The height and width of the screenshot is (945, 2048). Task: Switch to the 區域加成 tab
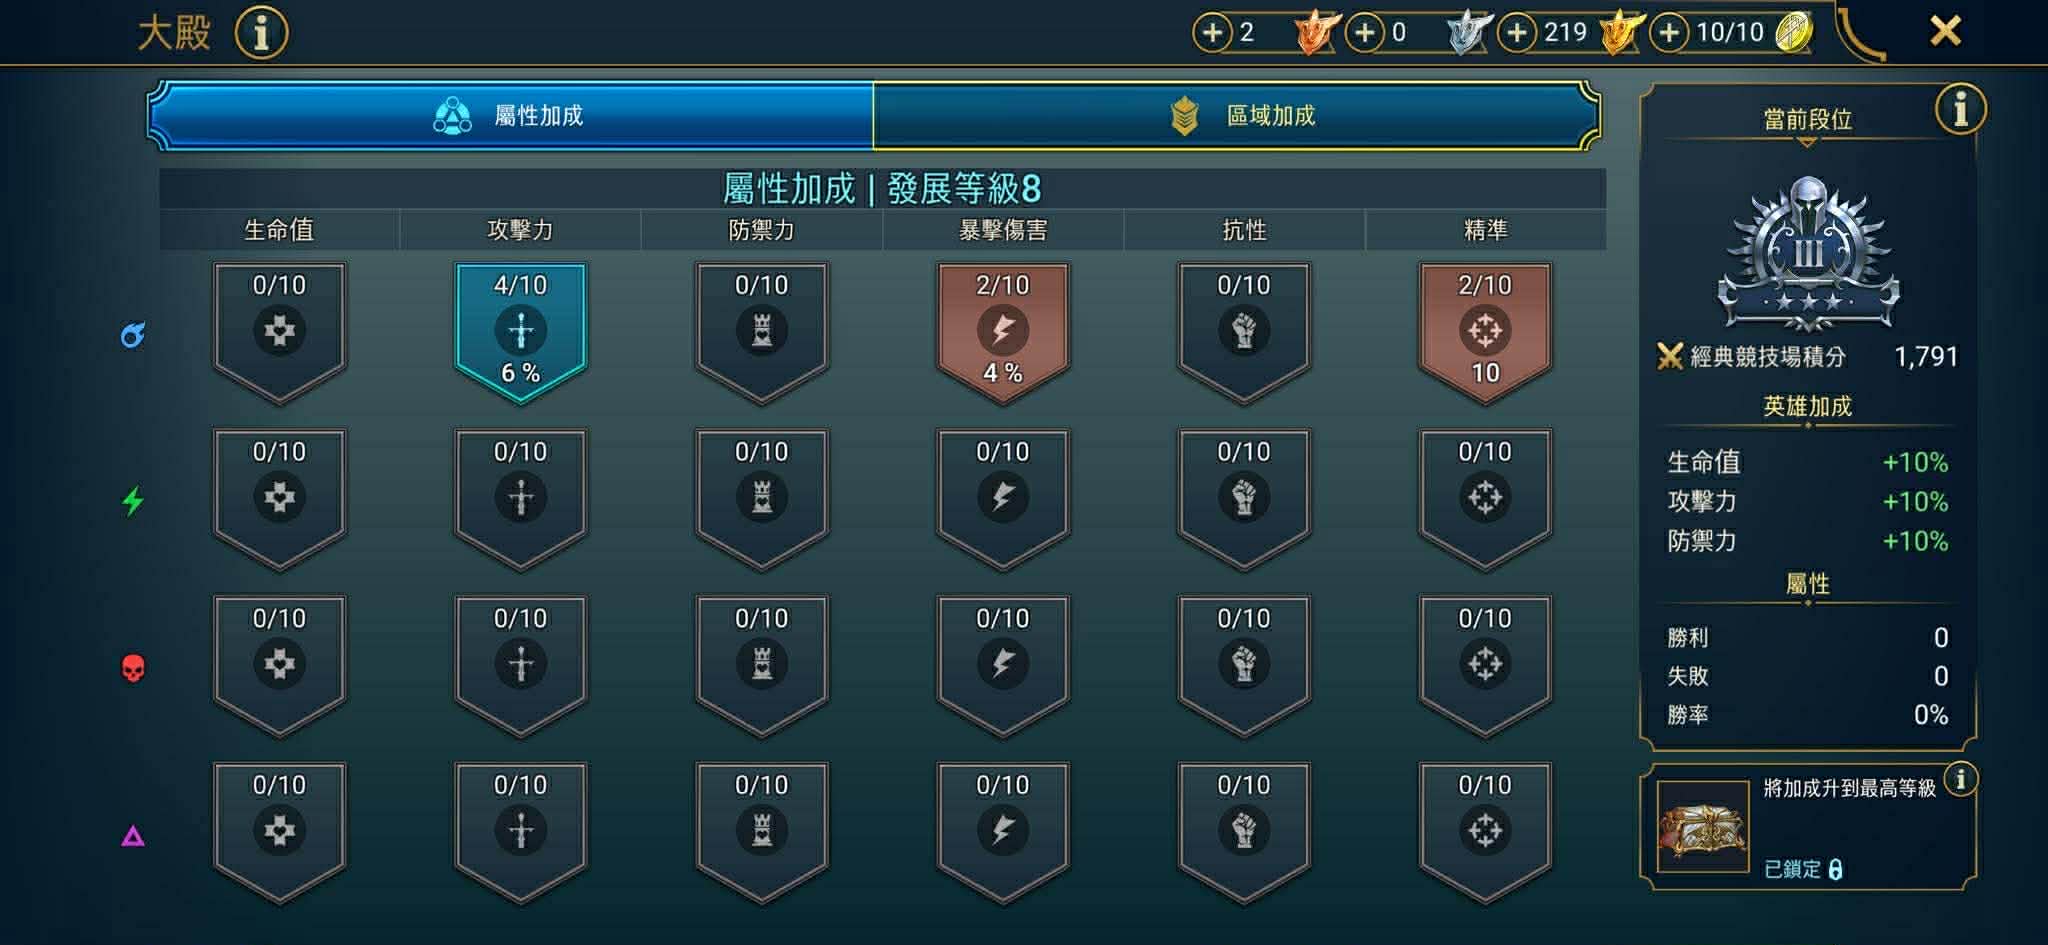click(1236, 116)
